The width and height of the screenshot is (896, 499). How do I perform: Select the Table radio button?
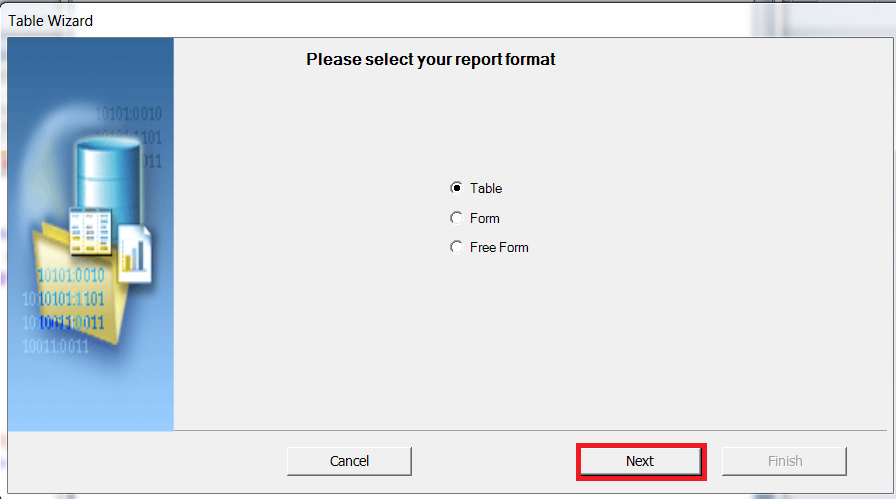457,188
